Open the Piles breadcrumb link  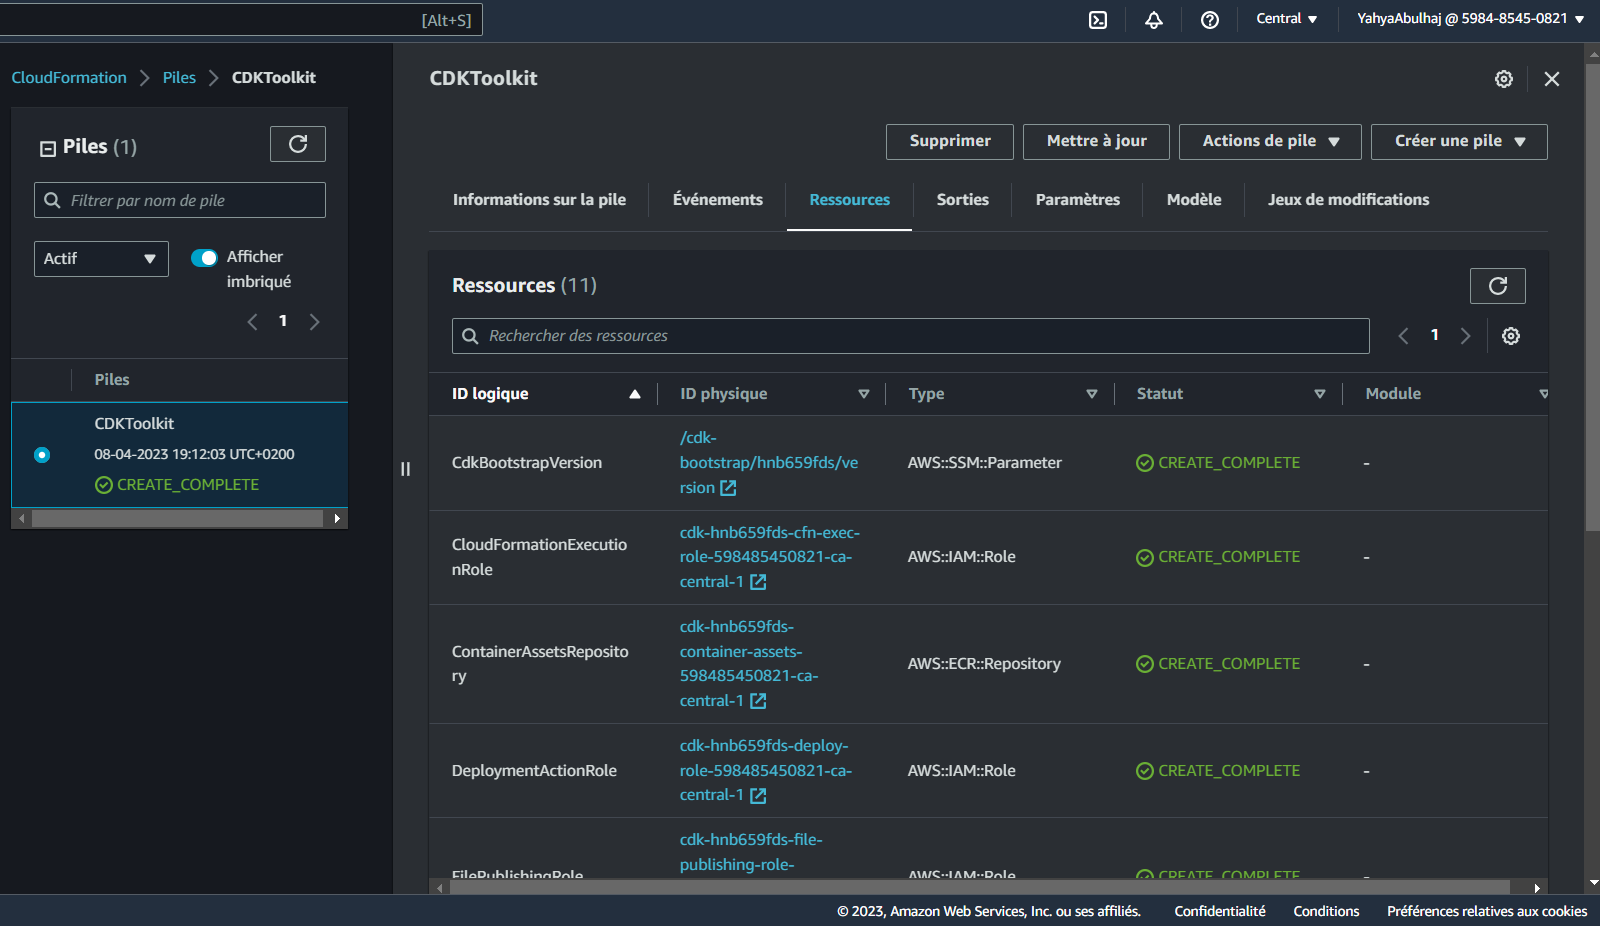[179, 78]
